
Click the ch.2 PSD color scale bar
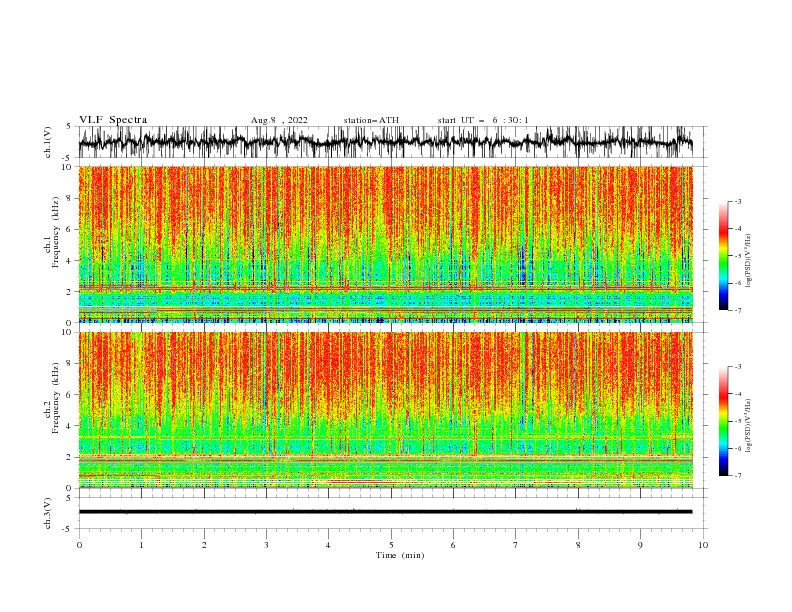723,421
